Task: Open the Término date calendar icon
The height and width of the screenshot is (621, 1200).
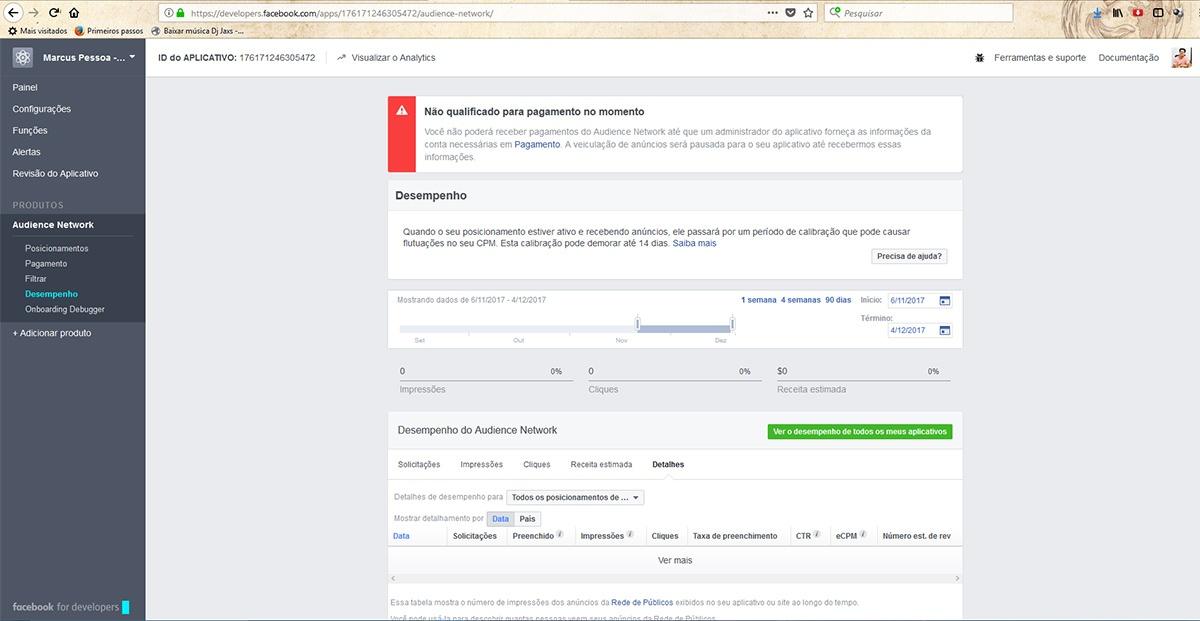Action: [945, 330]
